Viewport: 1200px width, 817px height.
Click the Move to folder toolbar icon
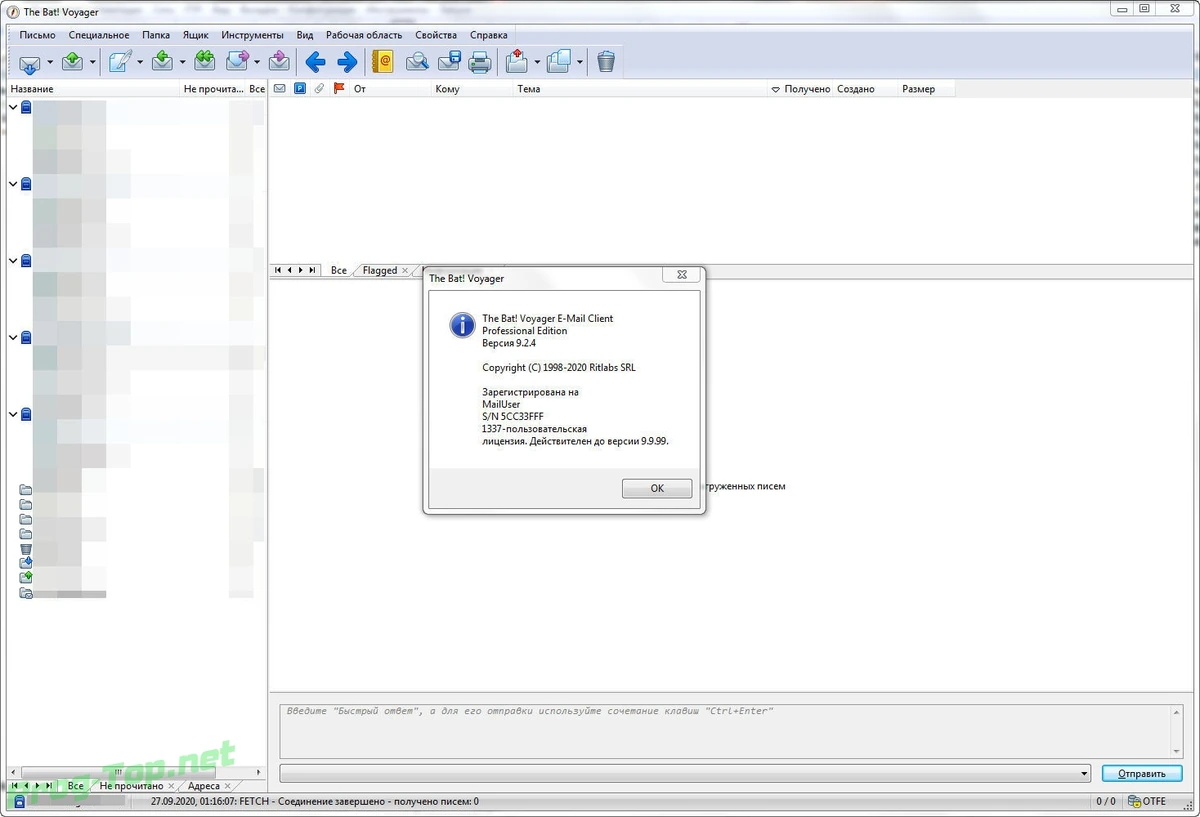click(516, 62)
